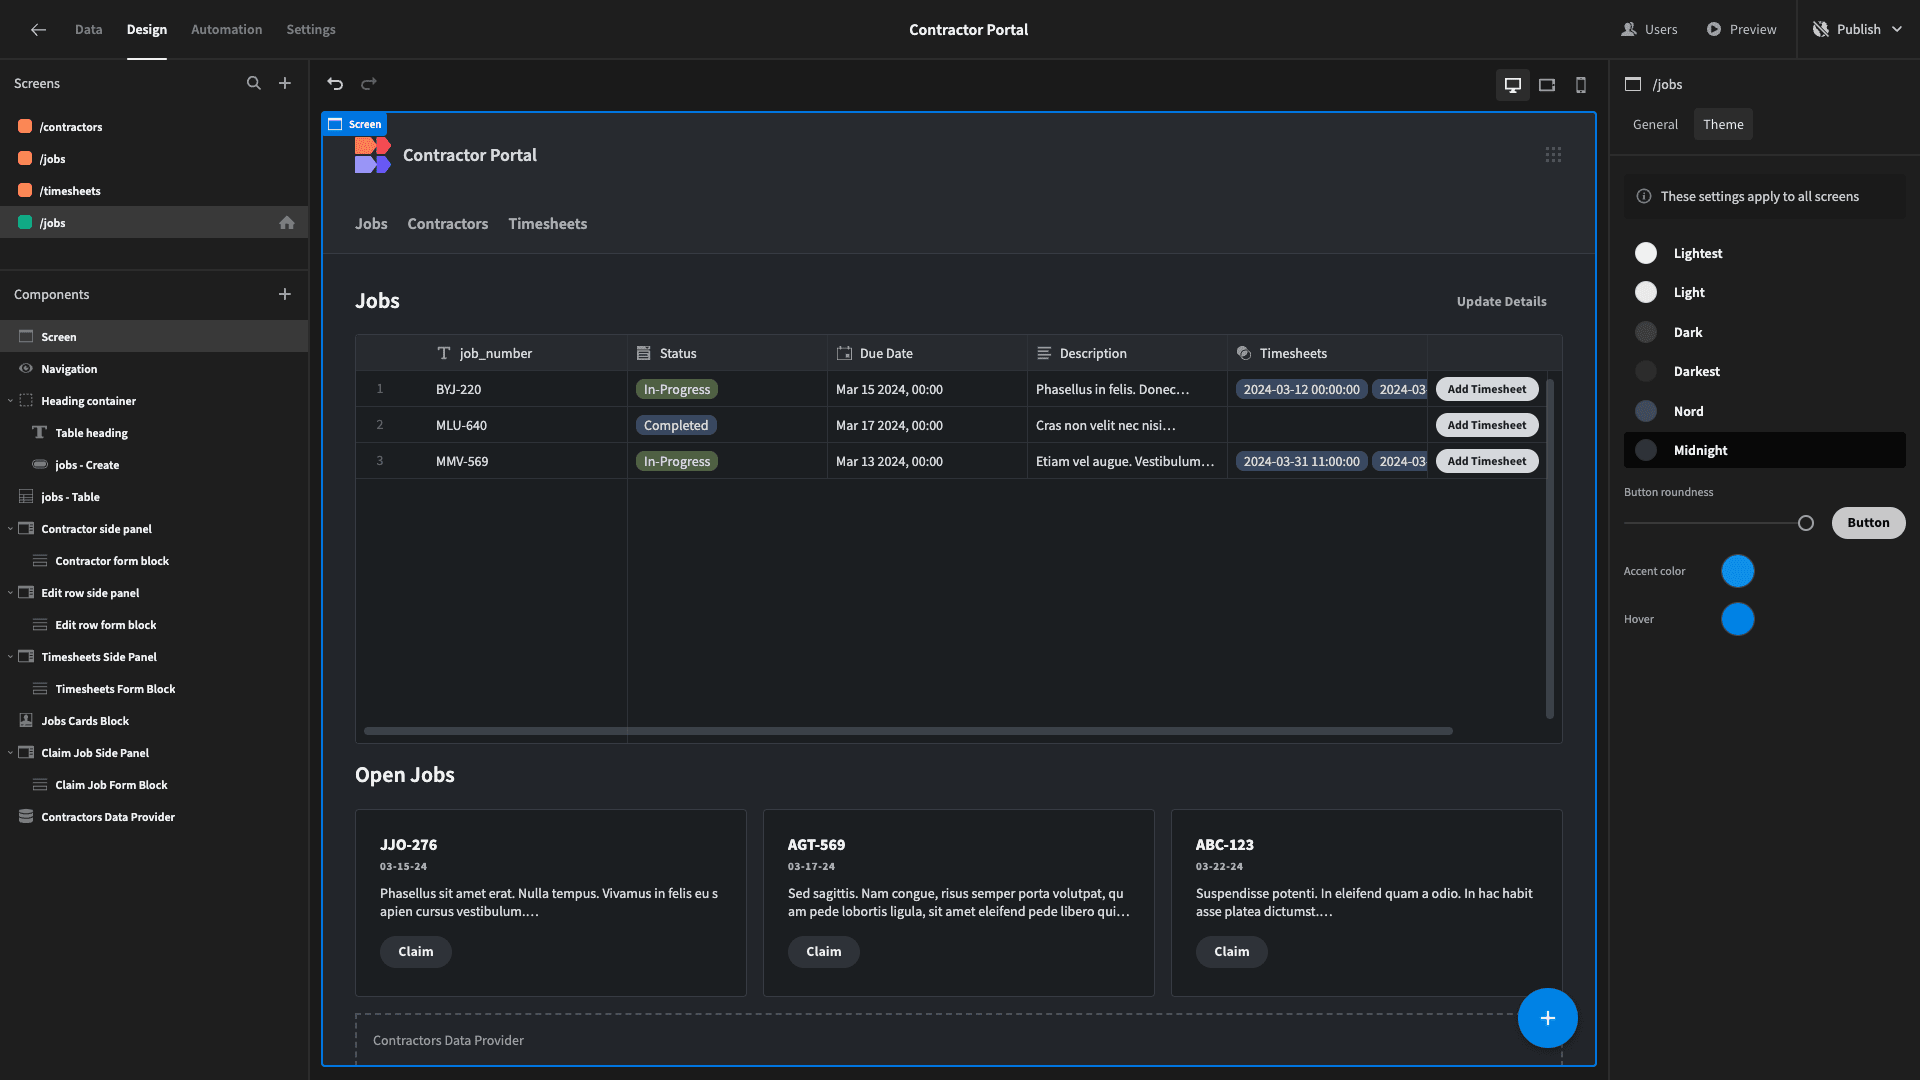Click the jobs - Table component icon
Viewport: 1920px width, 1080px height.
coord(26,497)
